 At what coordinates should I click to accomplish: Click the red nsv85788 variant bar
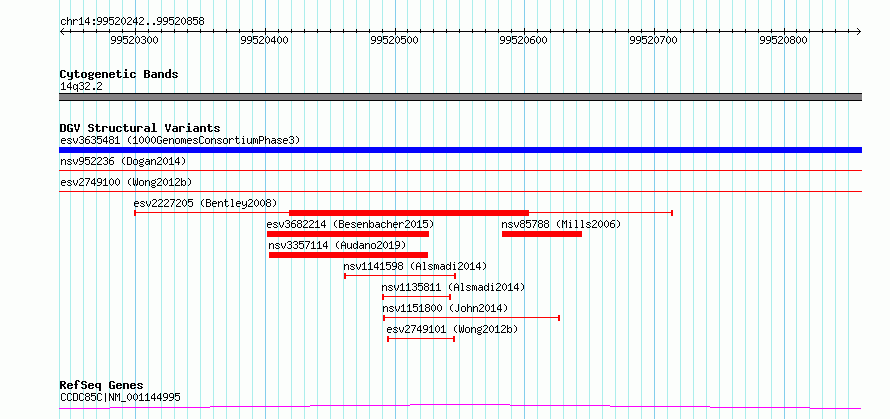(542, 234)
